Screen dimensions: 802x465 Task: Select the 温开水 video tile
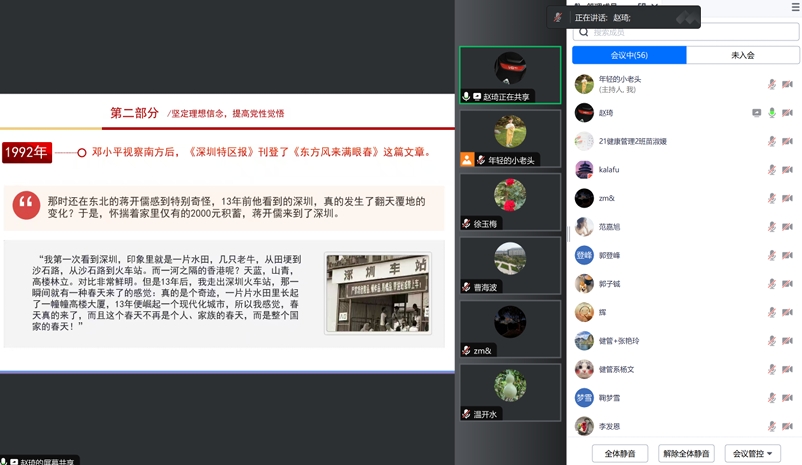(510, 392)
